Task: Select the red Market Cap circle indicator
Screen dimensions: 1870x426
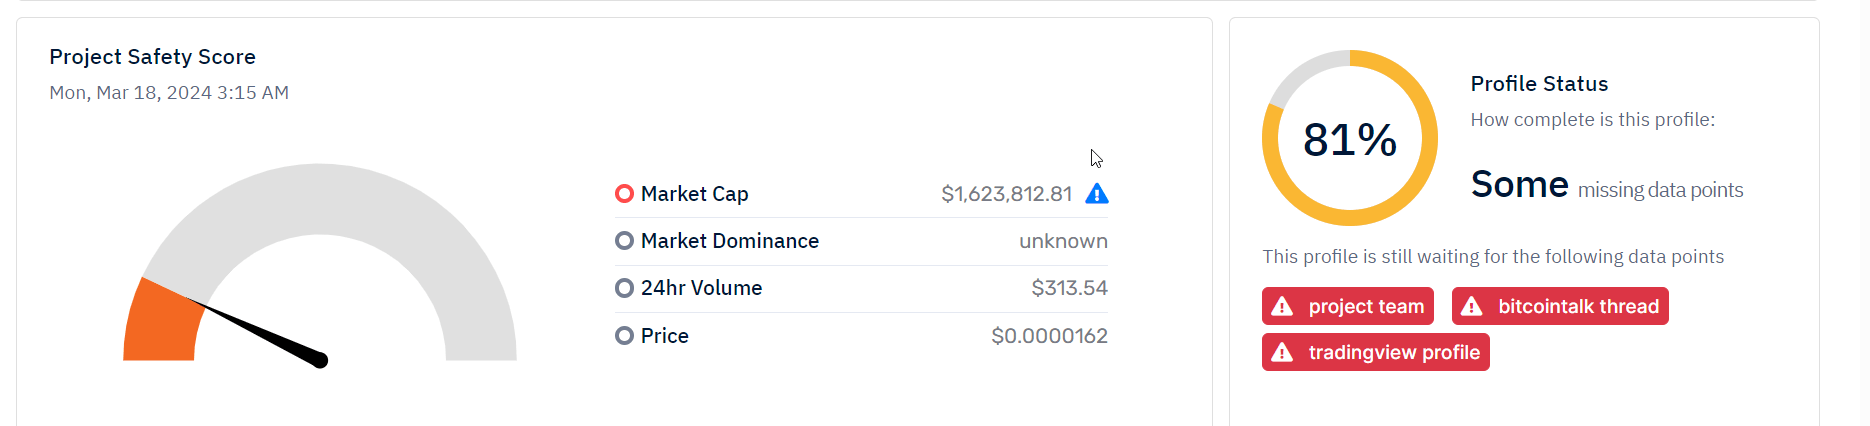Action: tap(624, 193)
